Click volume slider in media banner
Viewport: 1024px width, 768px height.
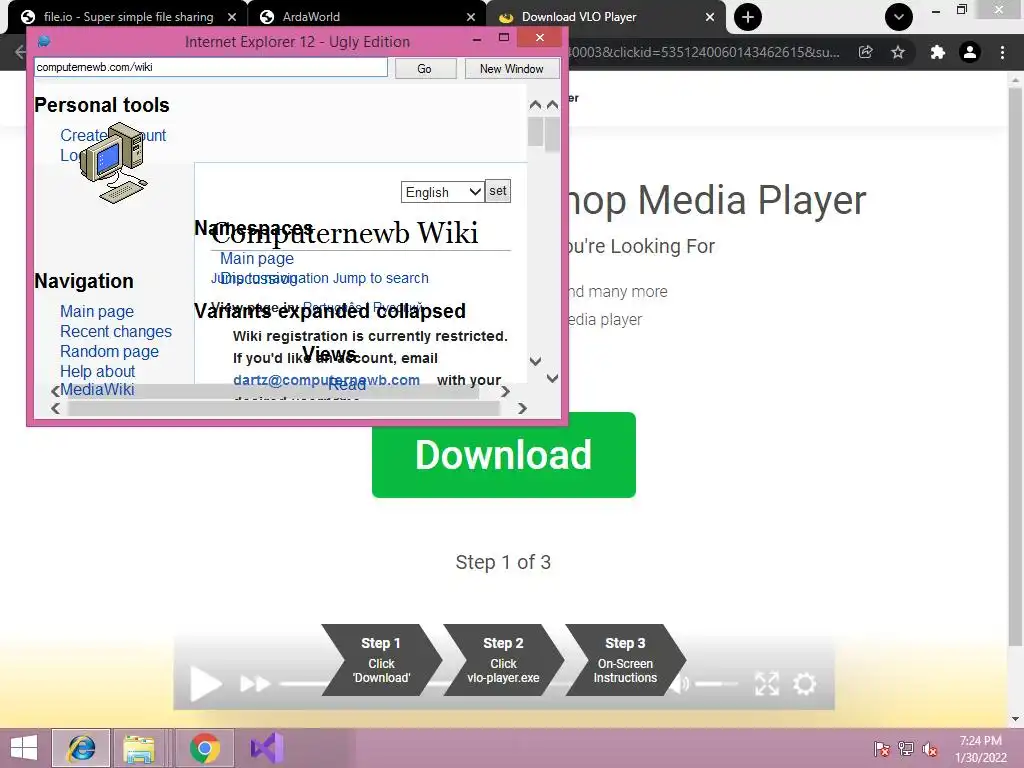pyautogui.click(x=716, y=684)
